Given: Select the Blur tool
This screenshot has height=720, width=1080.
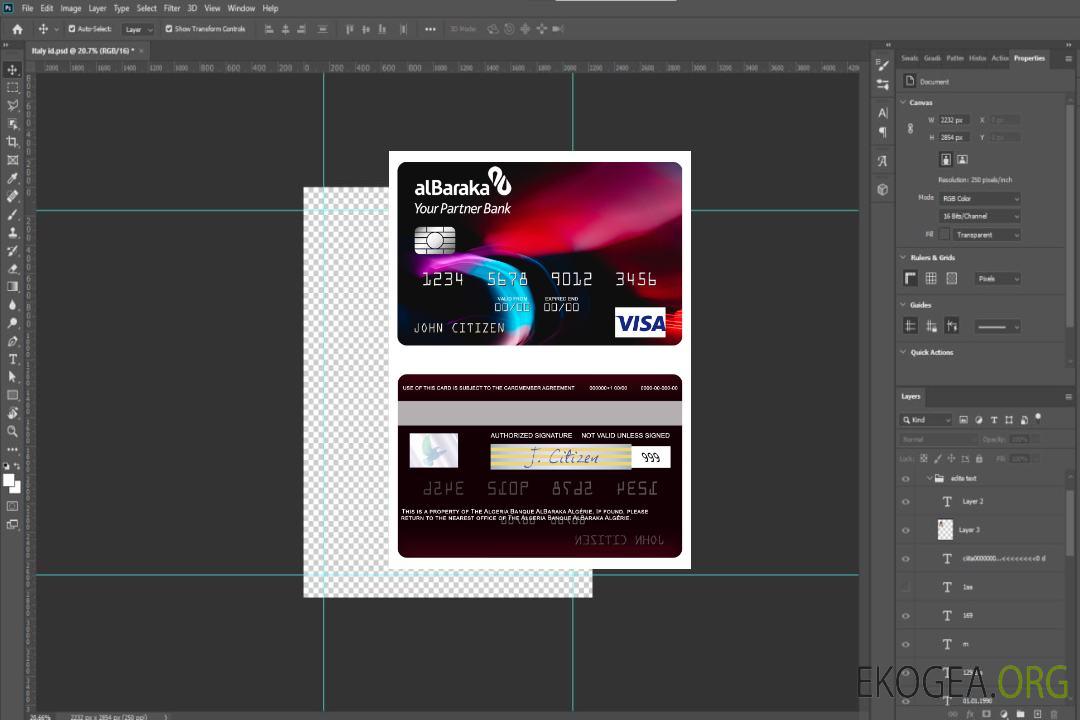Looking at the screenshot, I should pyautogui.click(x=12, y=305).
